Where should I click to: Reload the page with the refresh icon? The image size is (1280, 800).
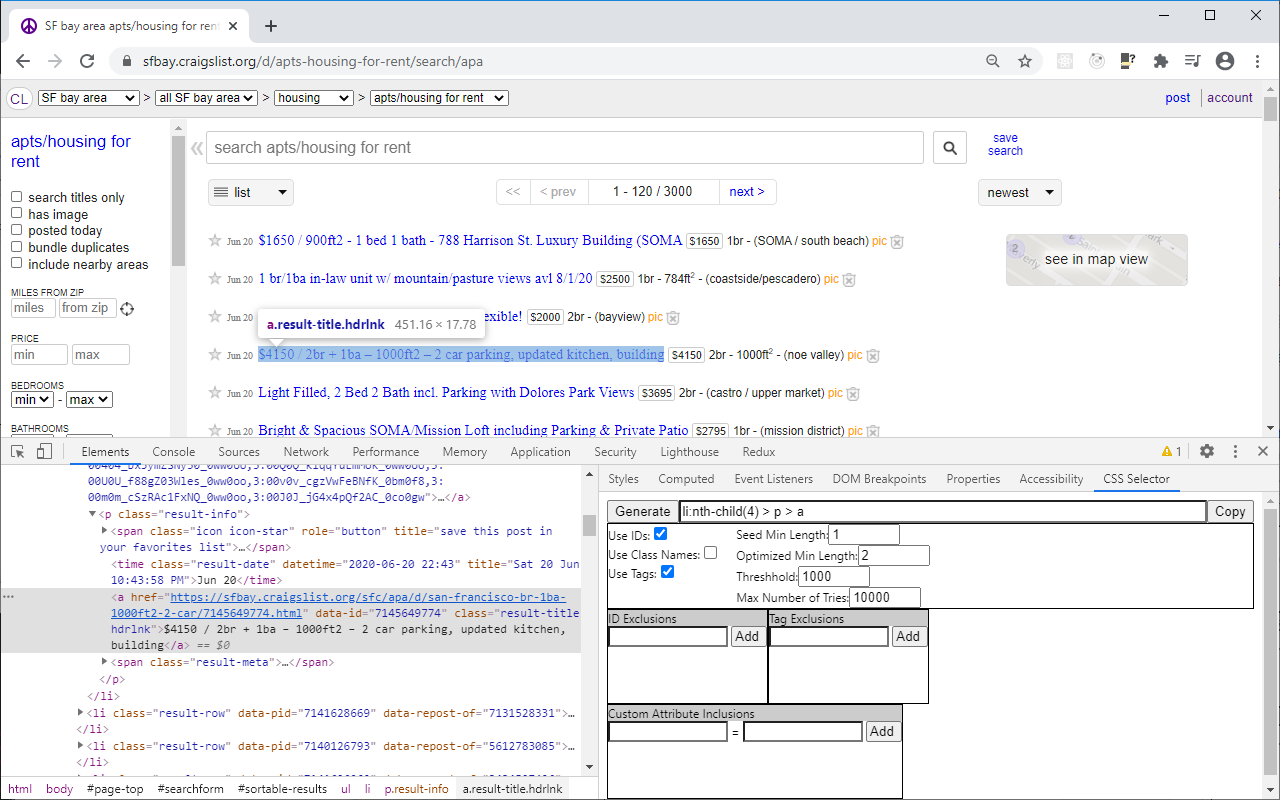(87, 61)
